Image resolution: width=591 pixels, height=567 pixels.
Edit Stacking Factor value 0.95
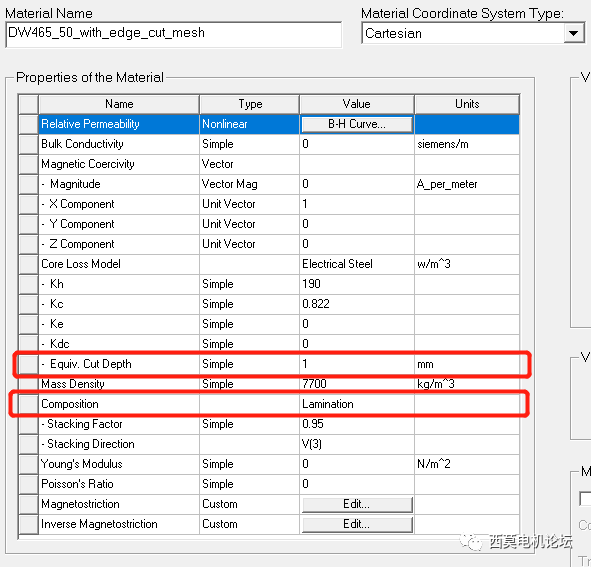coord(357,424)
